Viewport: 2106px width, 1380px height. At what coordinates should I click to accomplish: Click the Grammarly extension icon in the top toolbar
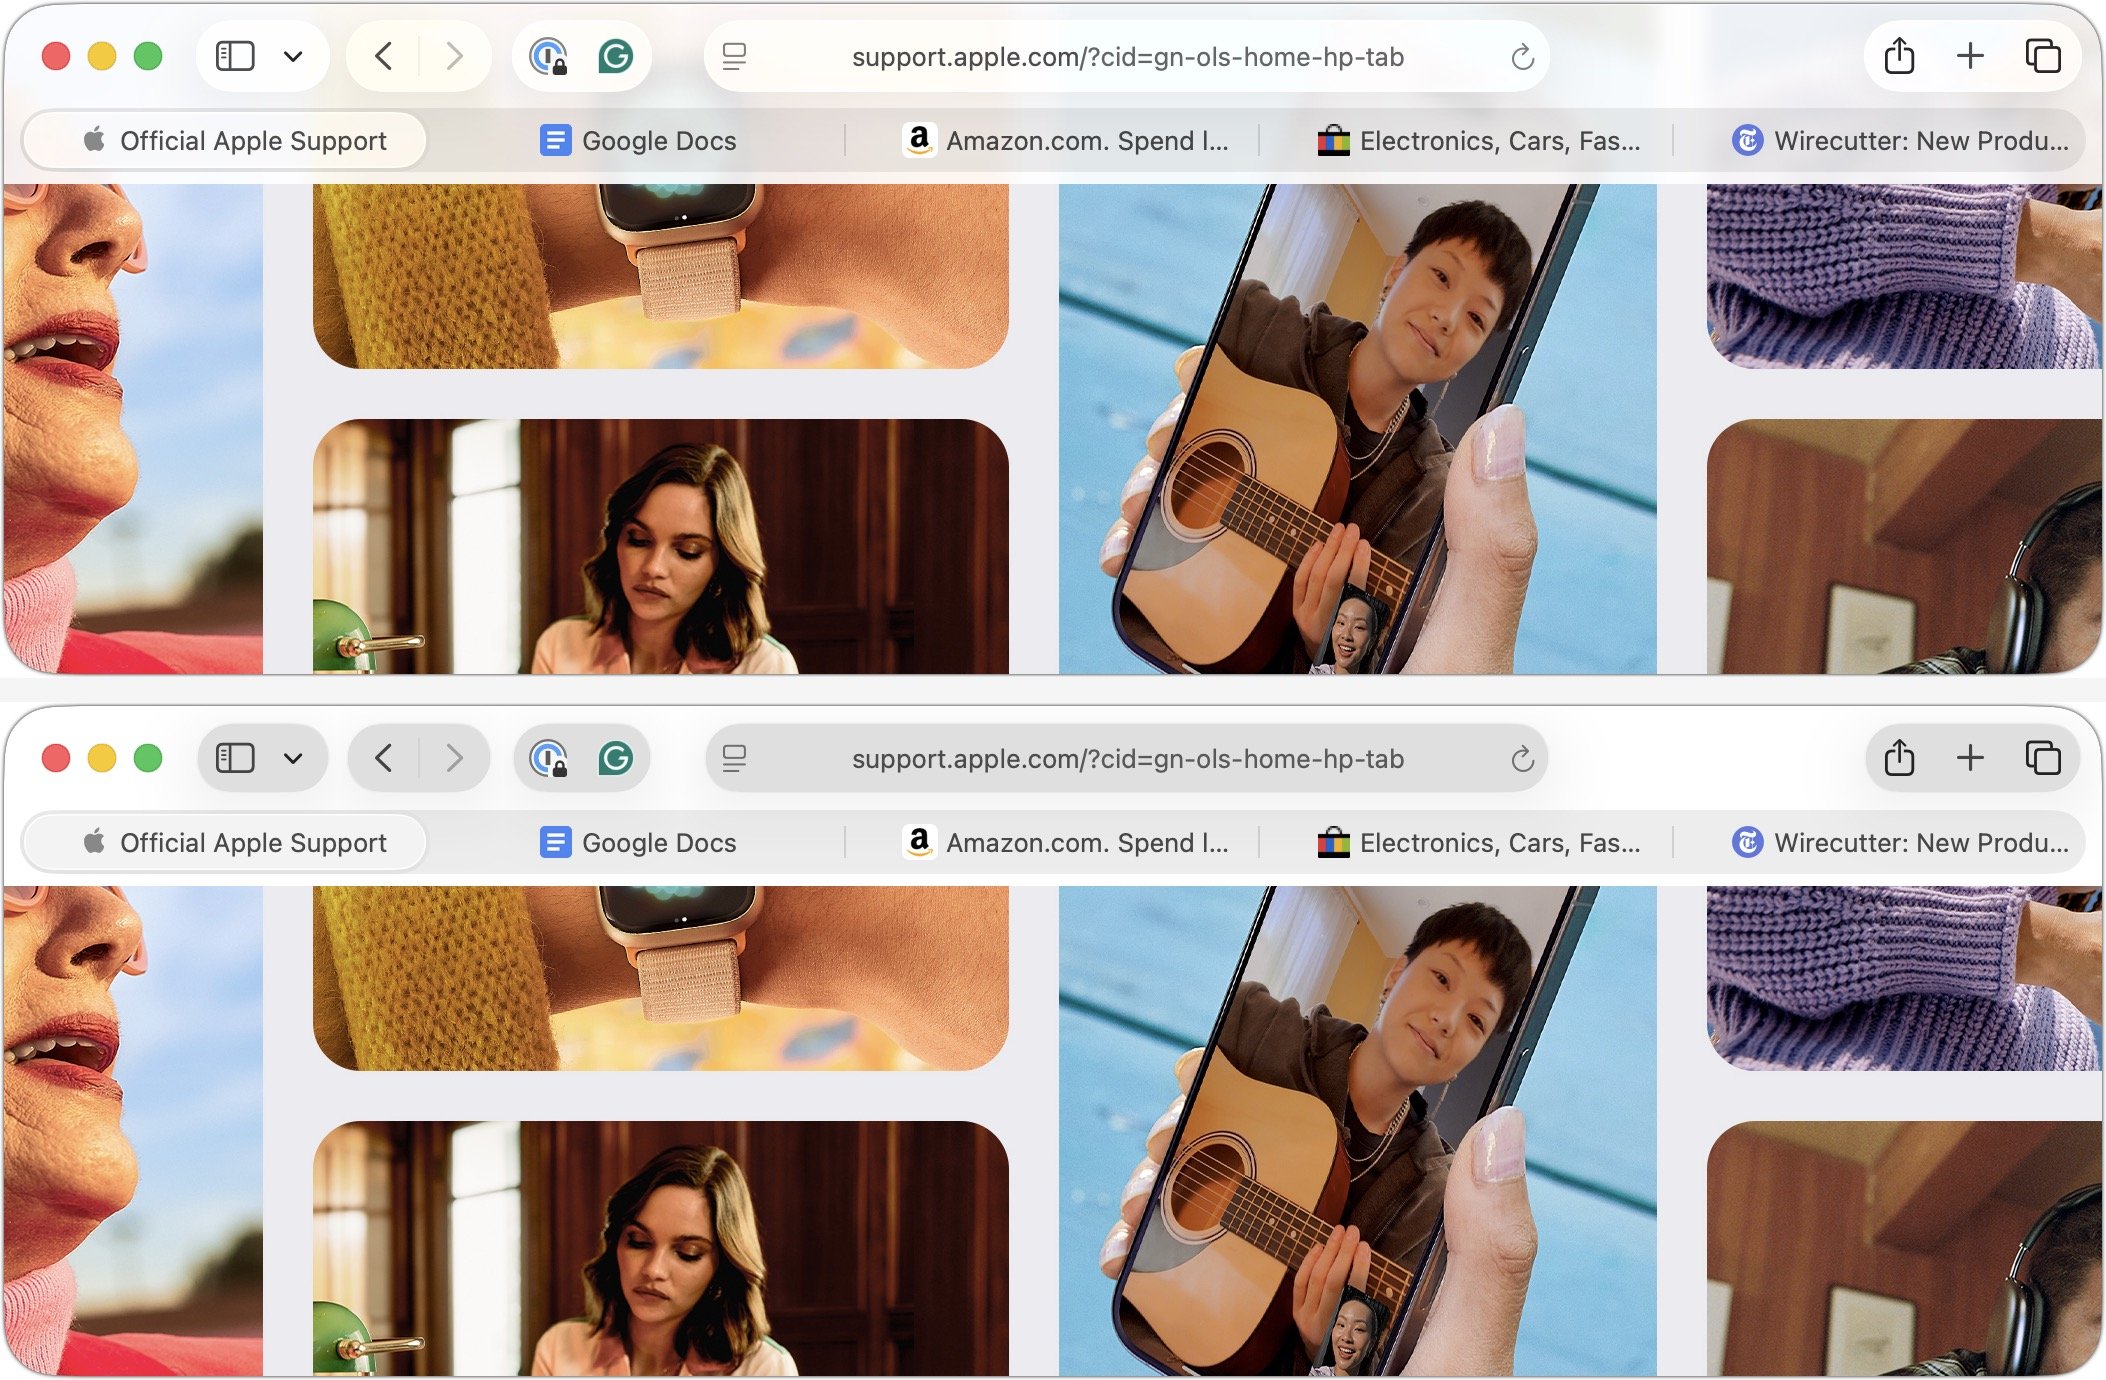(x=615, y=56)
